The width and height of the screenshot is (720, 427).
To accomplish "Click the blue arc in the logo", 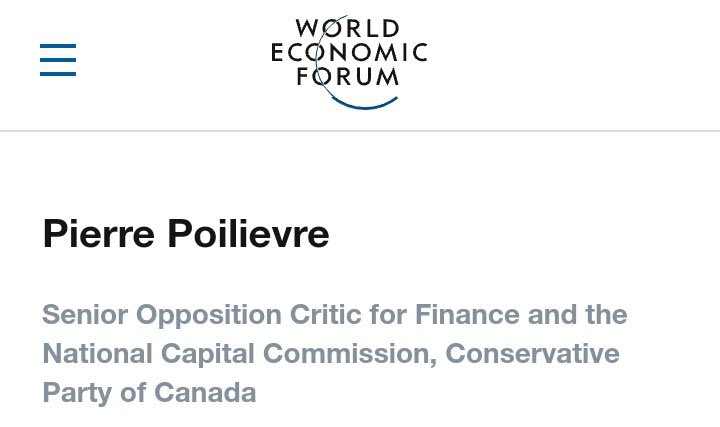I will point(368,100).
